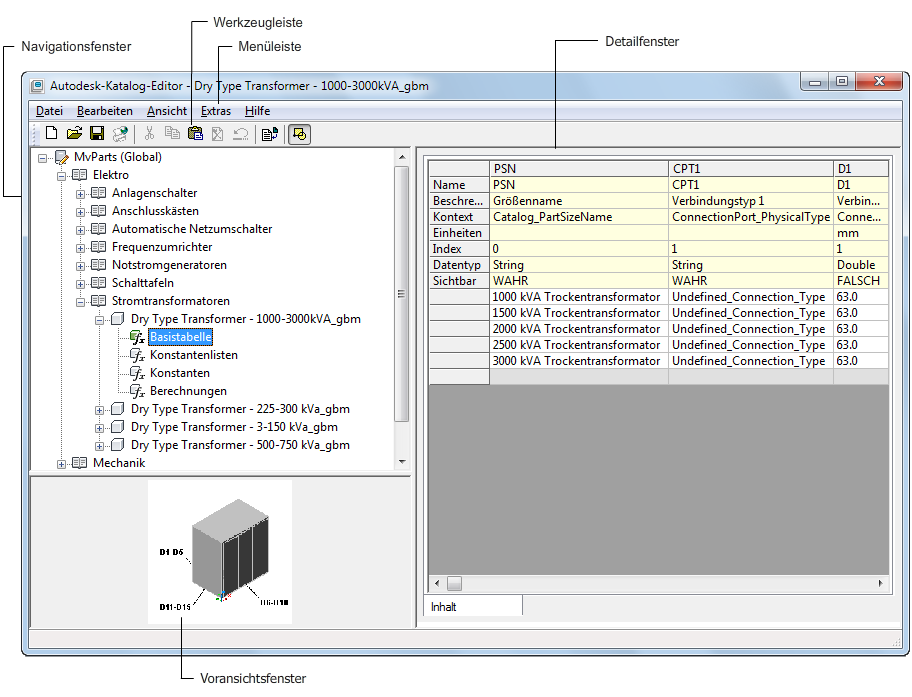912x697 pixels.
Task: Click the application icon in the title bar
Action: coord(37,86)
